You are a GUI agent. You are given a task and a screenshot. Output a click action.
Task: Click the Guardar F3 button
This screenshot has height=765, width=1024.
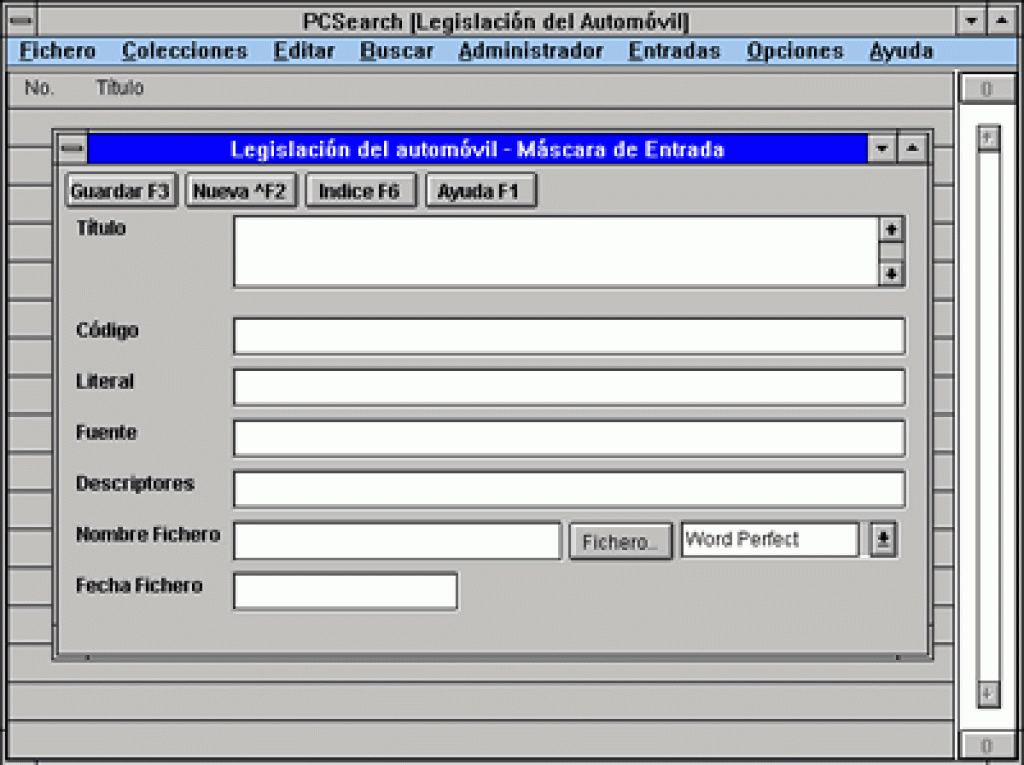(120, 190)
